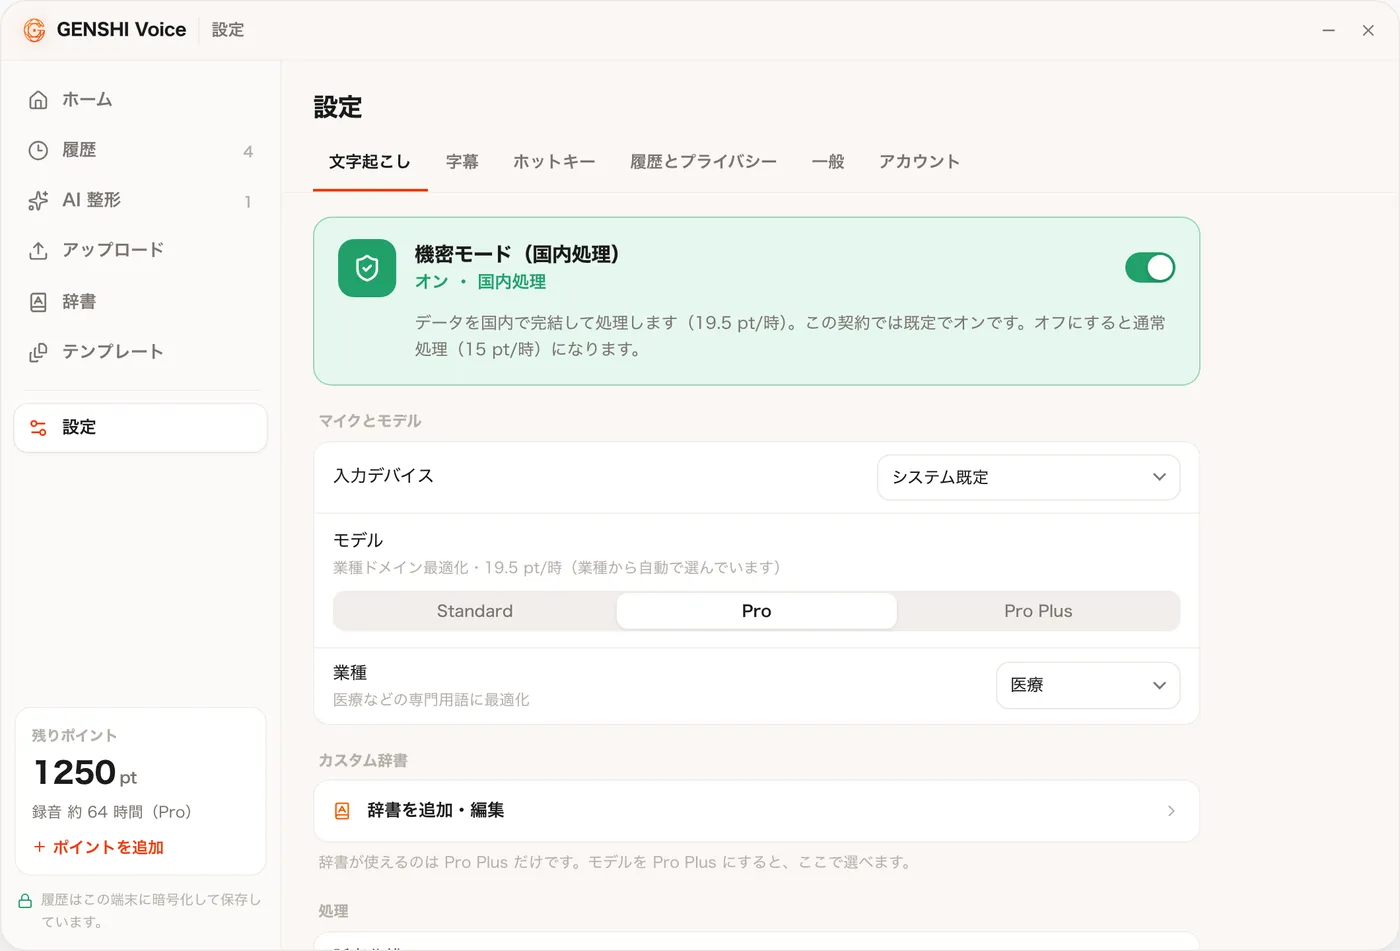Switch to the 文字起こし tab
The width and height of the screenshot is (1400, 951).
(370, 162)
